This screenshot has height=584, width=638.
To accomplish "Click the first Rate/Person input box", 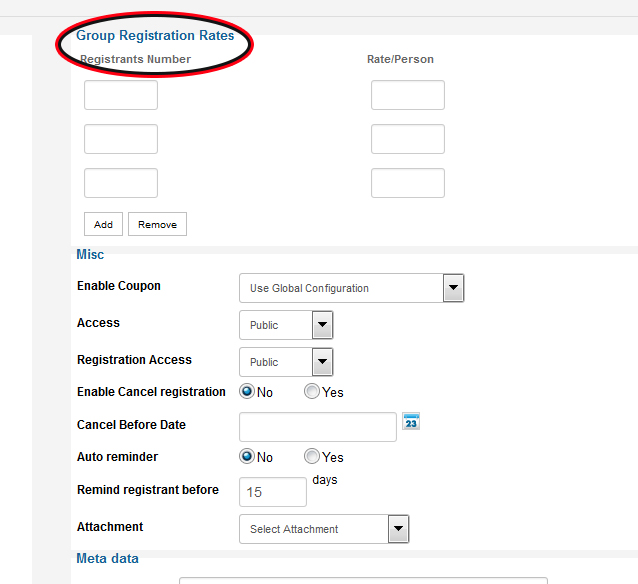I will coord(407,96).
